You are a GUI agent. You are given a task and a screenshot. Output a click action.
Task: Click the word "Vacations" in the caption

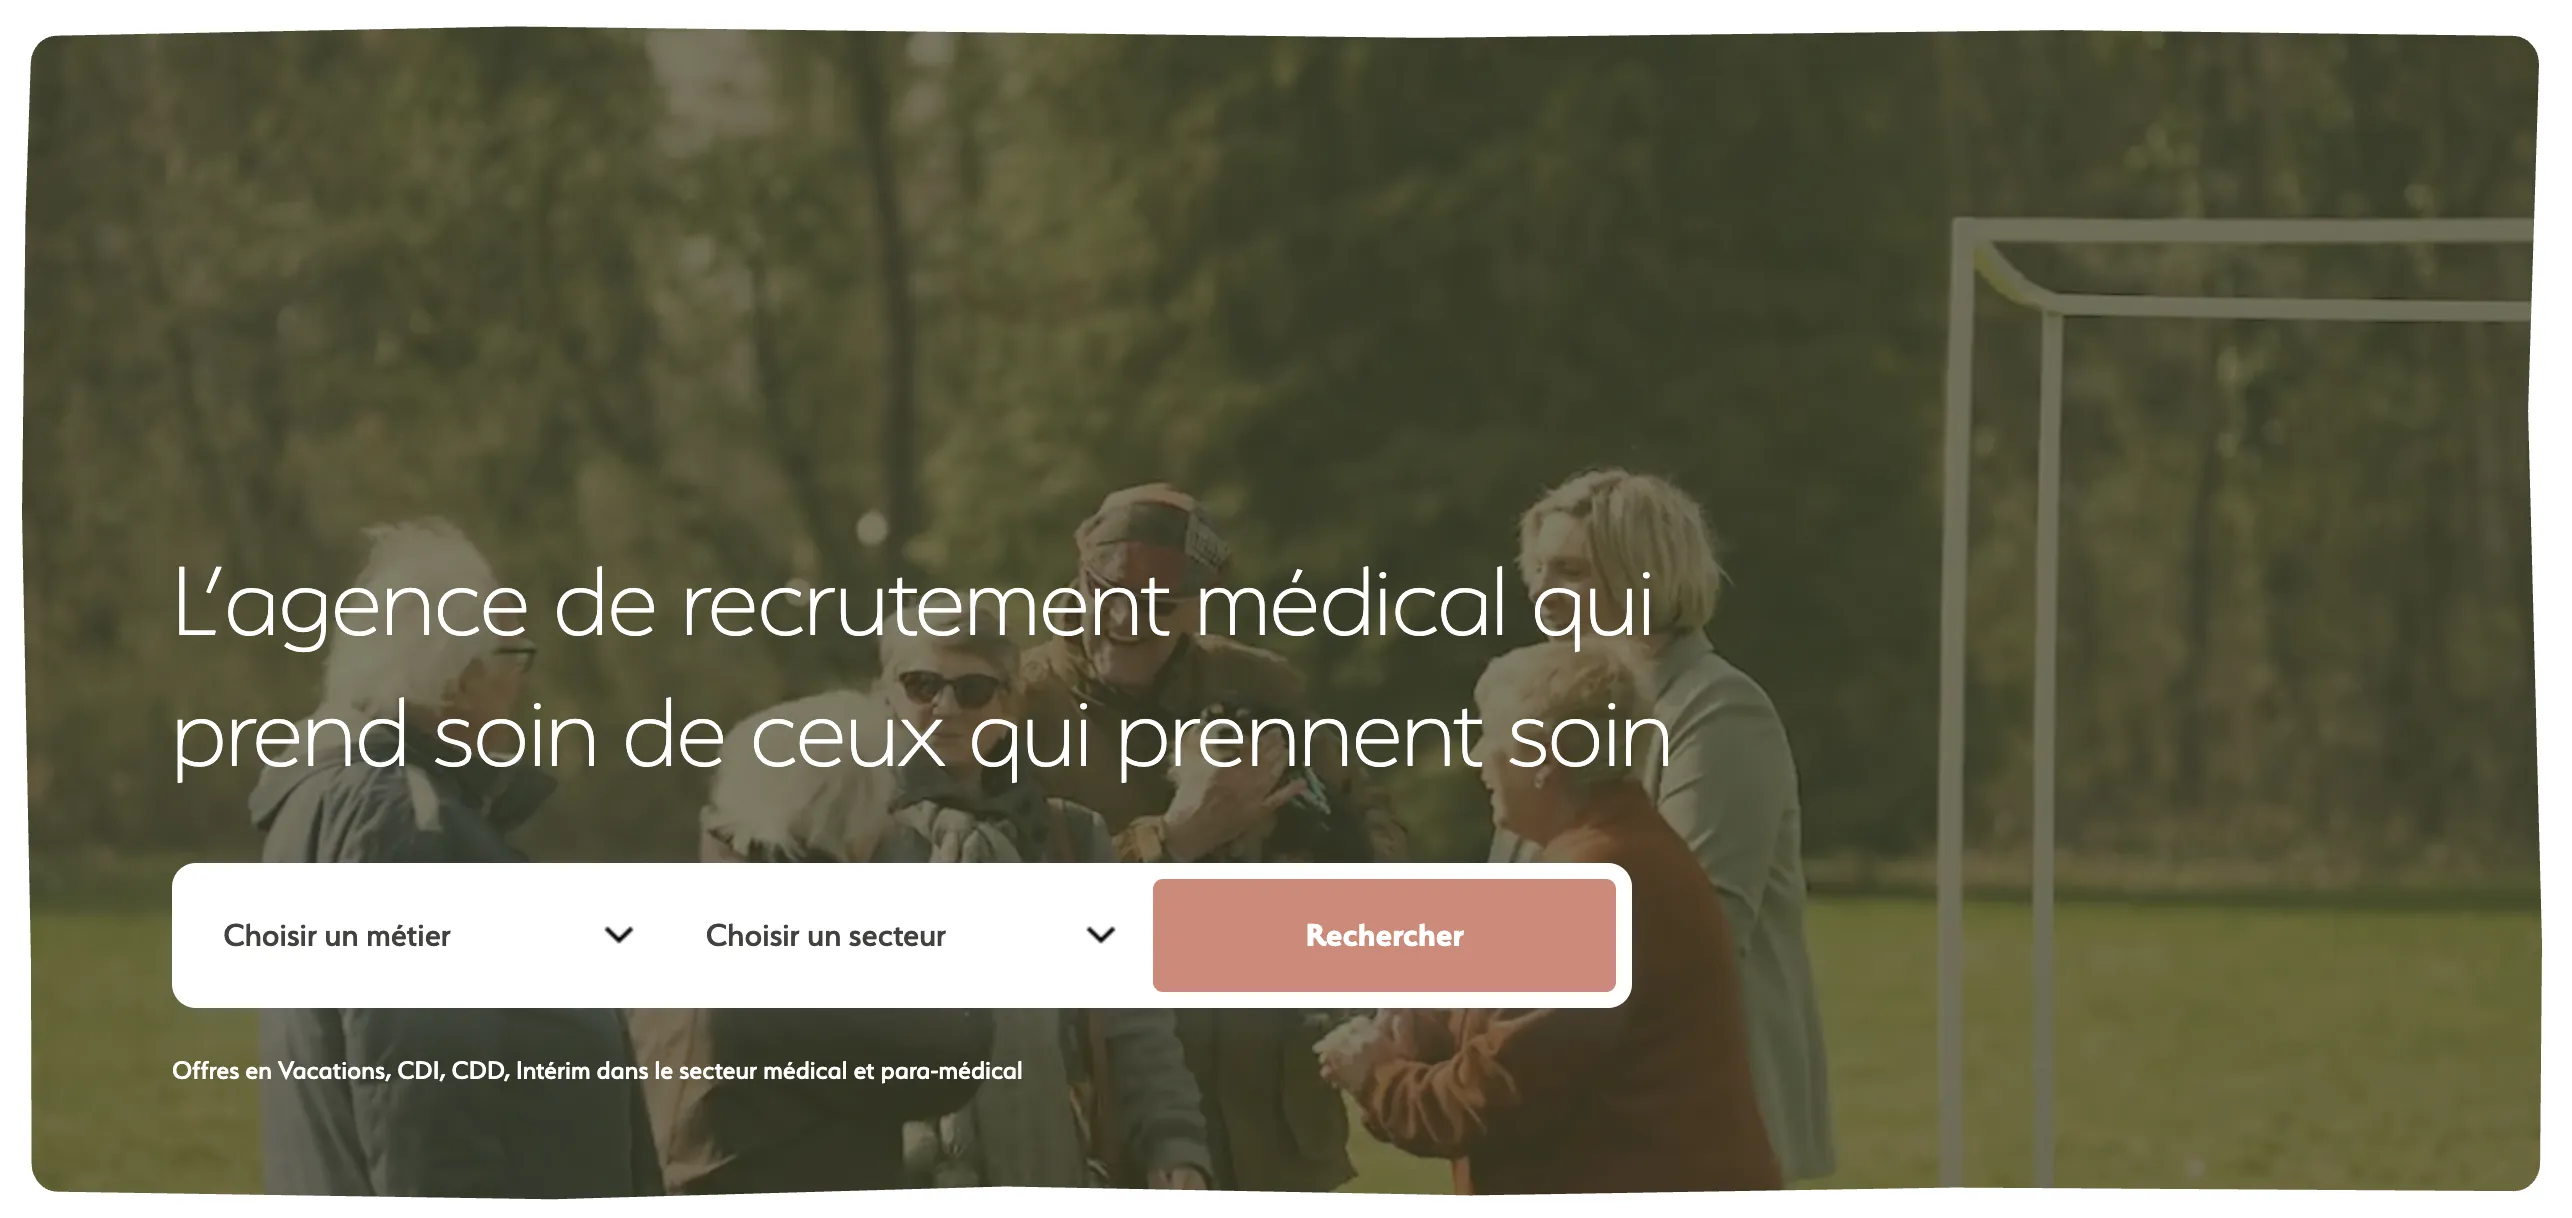(334, 1071)
